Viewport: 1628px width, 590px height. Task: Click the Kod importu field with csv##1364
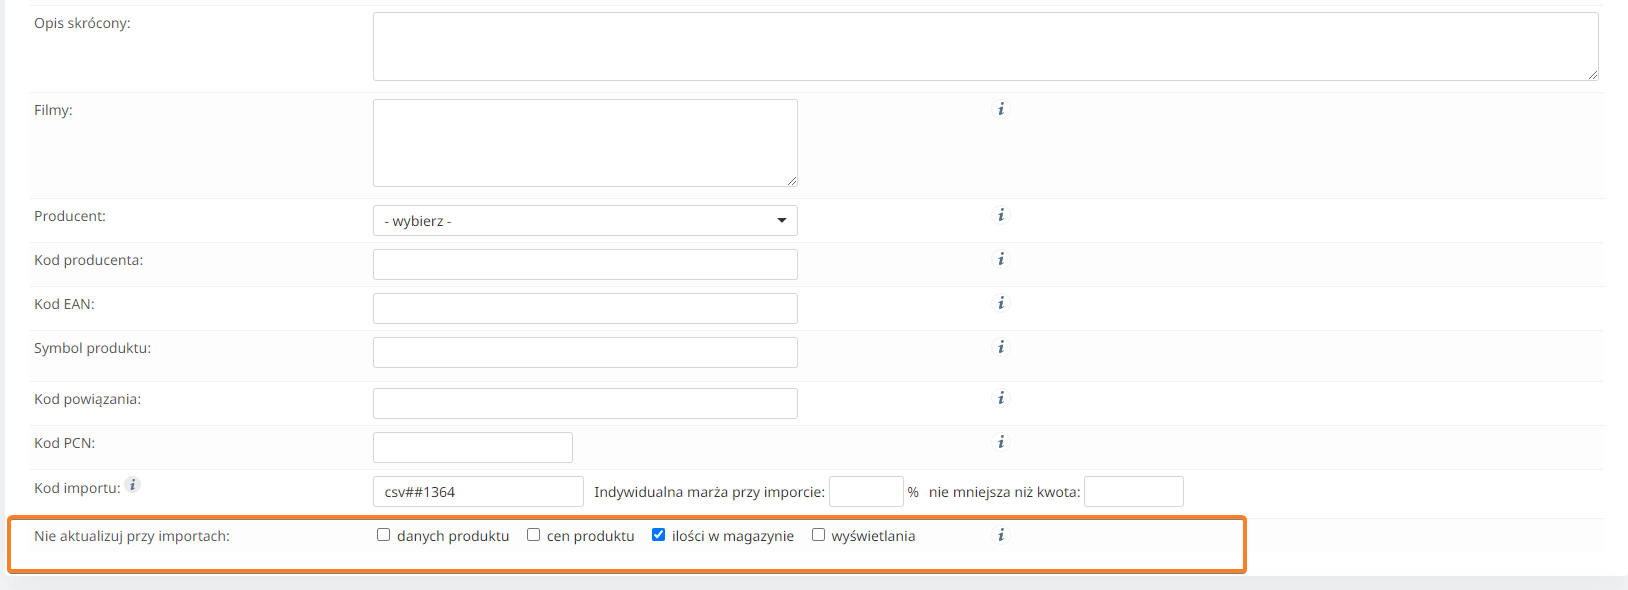[x=478, y=492]
